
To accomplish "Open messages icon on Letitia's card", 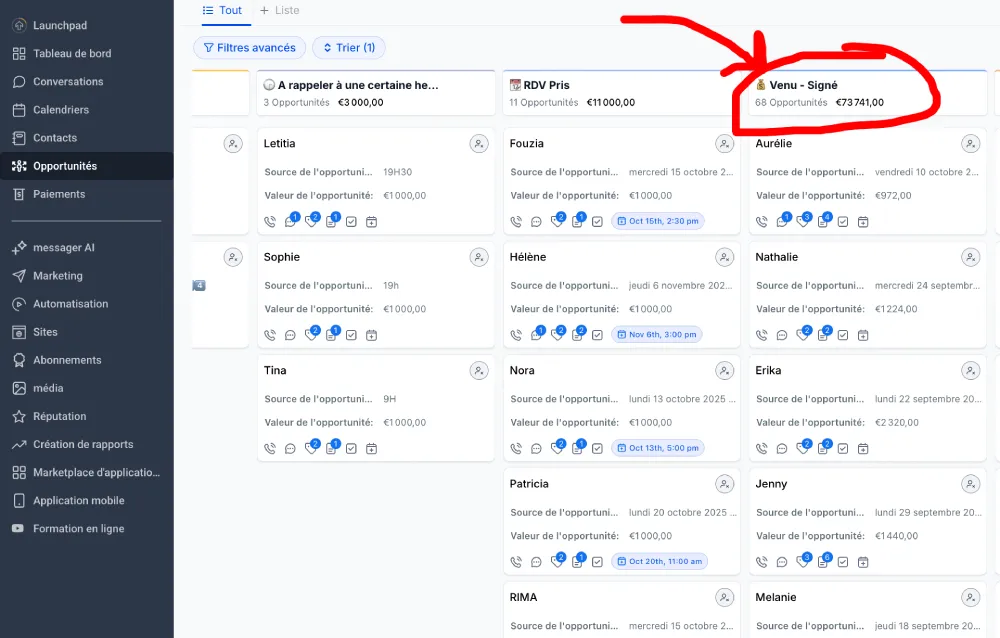I will [291, 221].
